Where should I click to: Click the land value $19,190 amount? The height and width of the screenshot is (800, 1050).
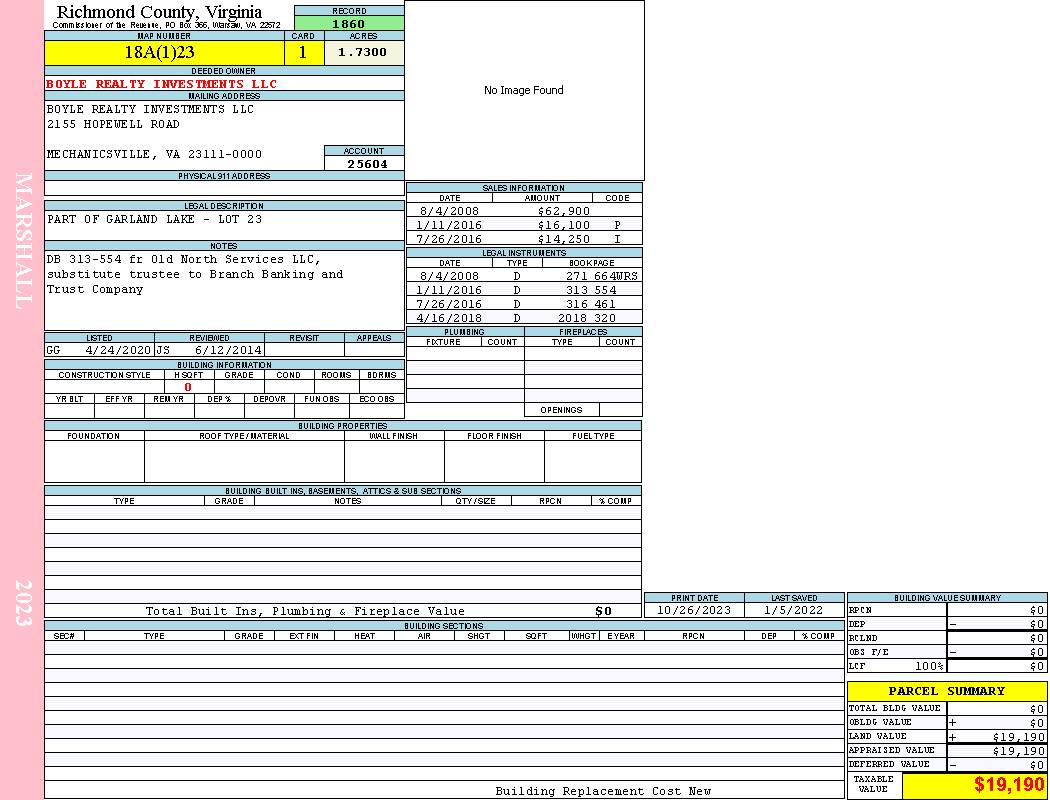click(x=1018, y=736)
